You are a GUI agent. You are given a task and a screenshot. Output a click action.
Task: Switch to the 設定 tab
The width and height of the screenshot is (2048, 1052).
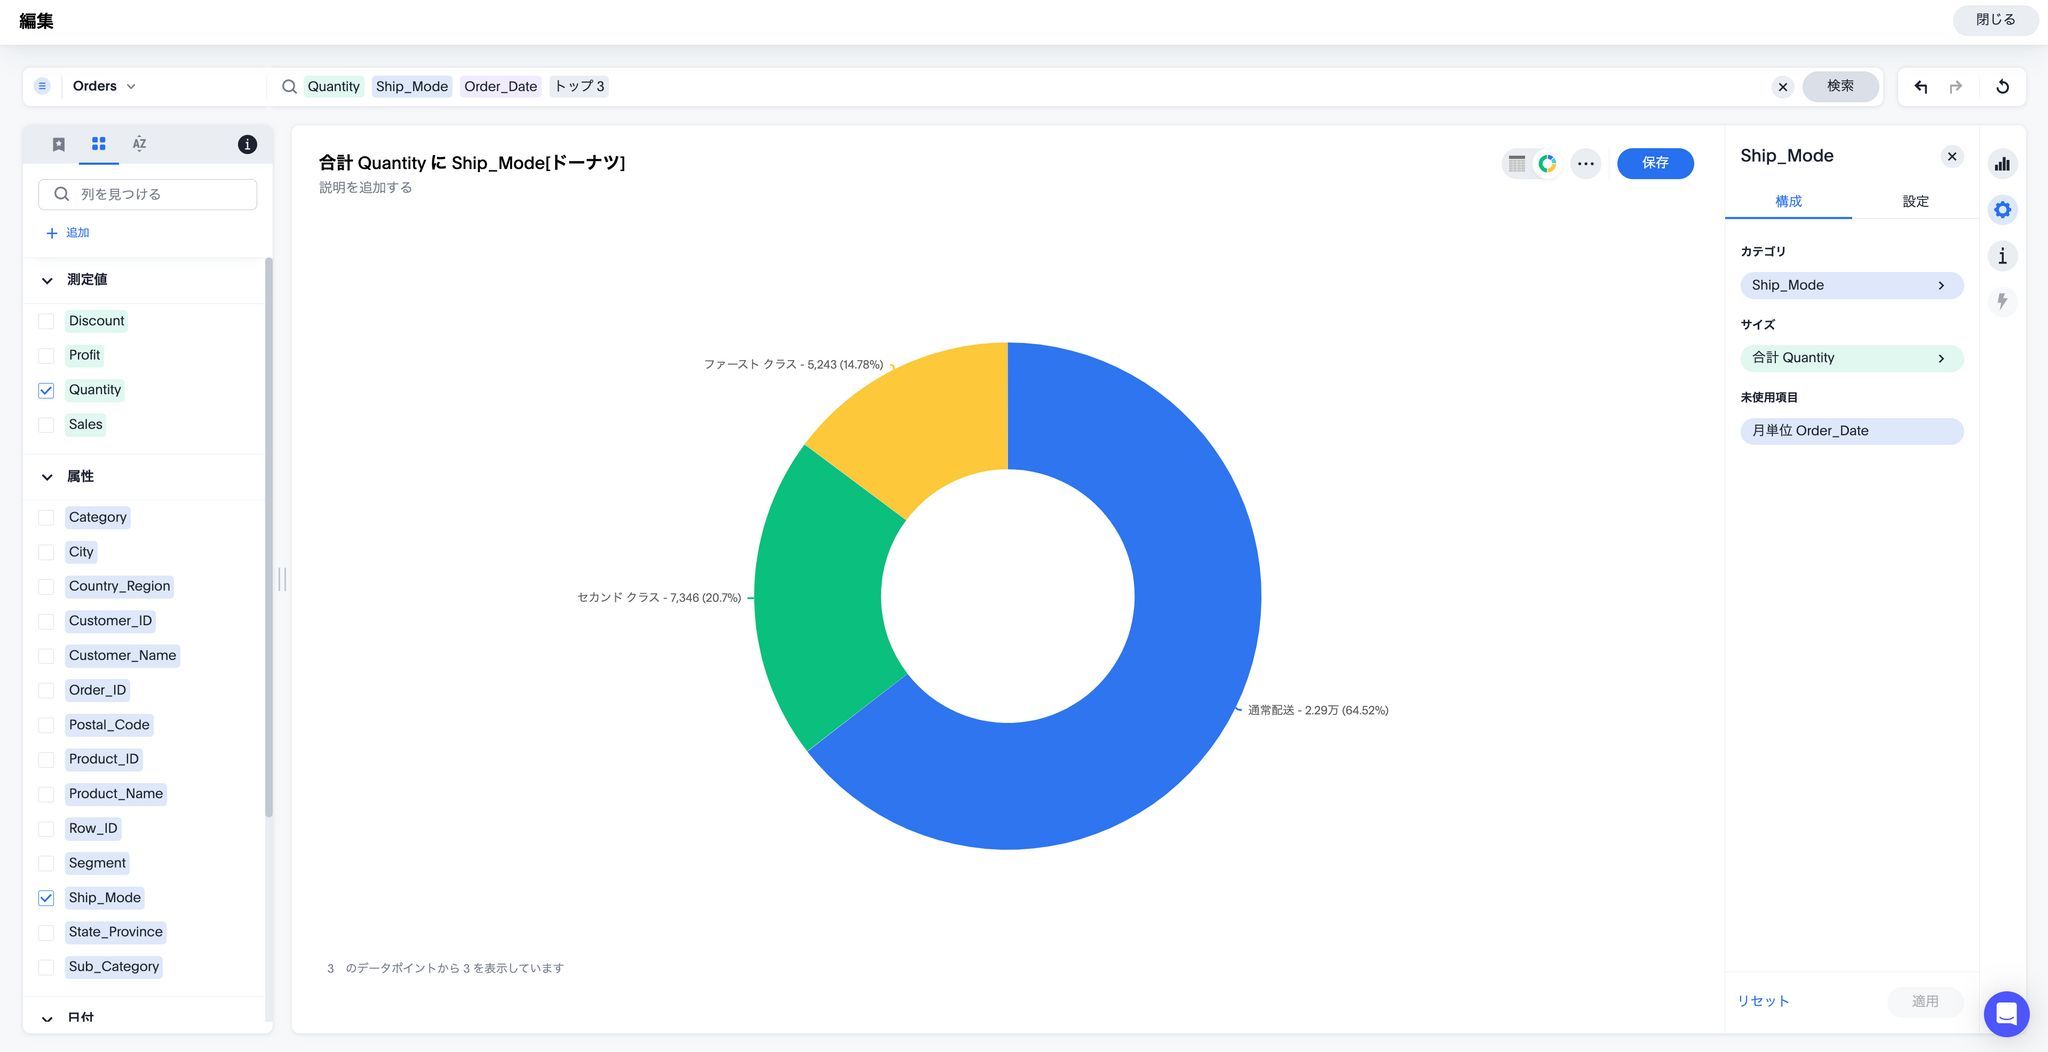(1915, 202)
